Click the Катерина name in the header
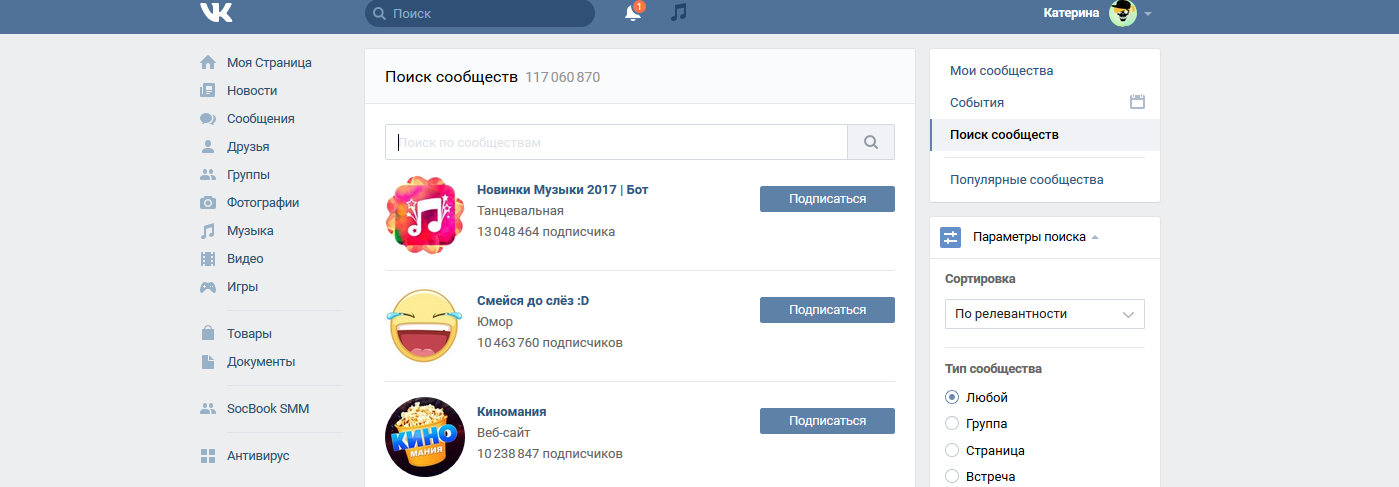The height and width of the screenshot is (487, 1399). pyautogui.click(x=1071, y=13)
